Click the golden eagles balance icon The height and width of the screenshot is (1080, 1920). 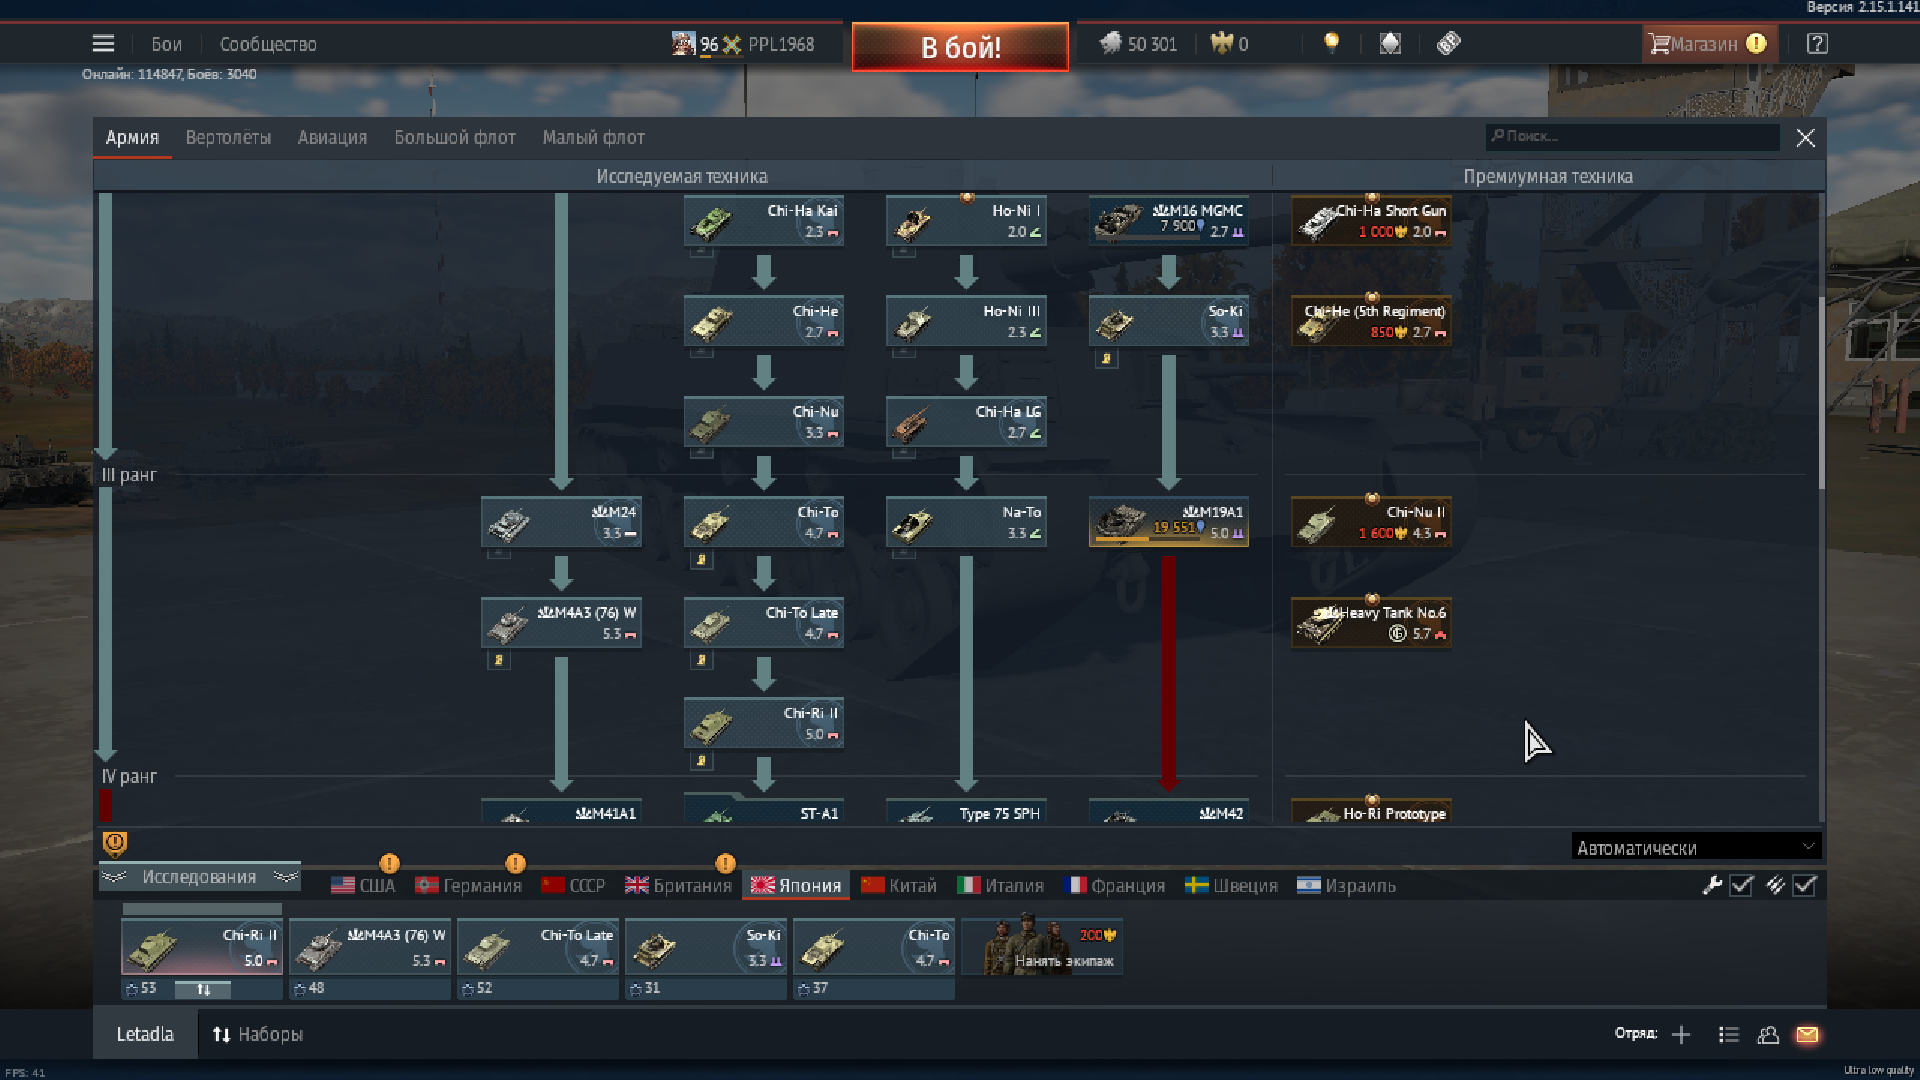[1221, 44]
